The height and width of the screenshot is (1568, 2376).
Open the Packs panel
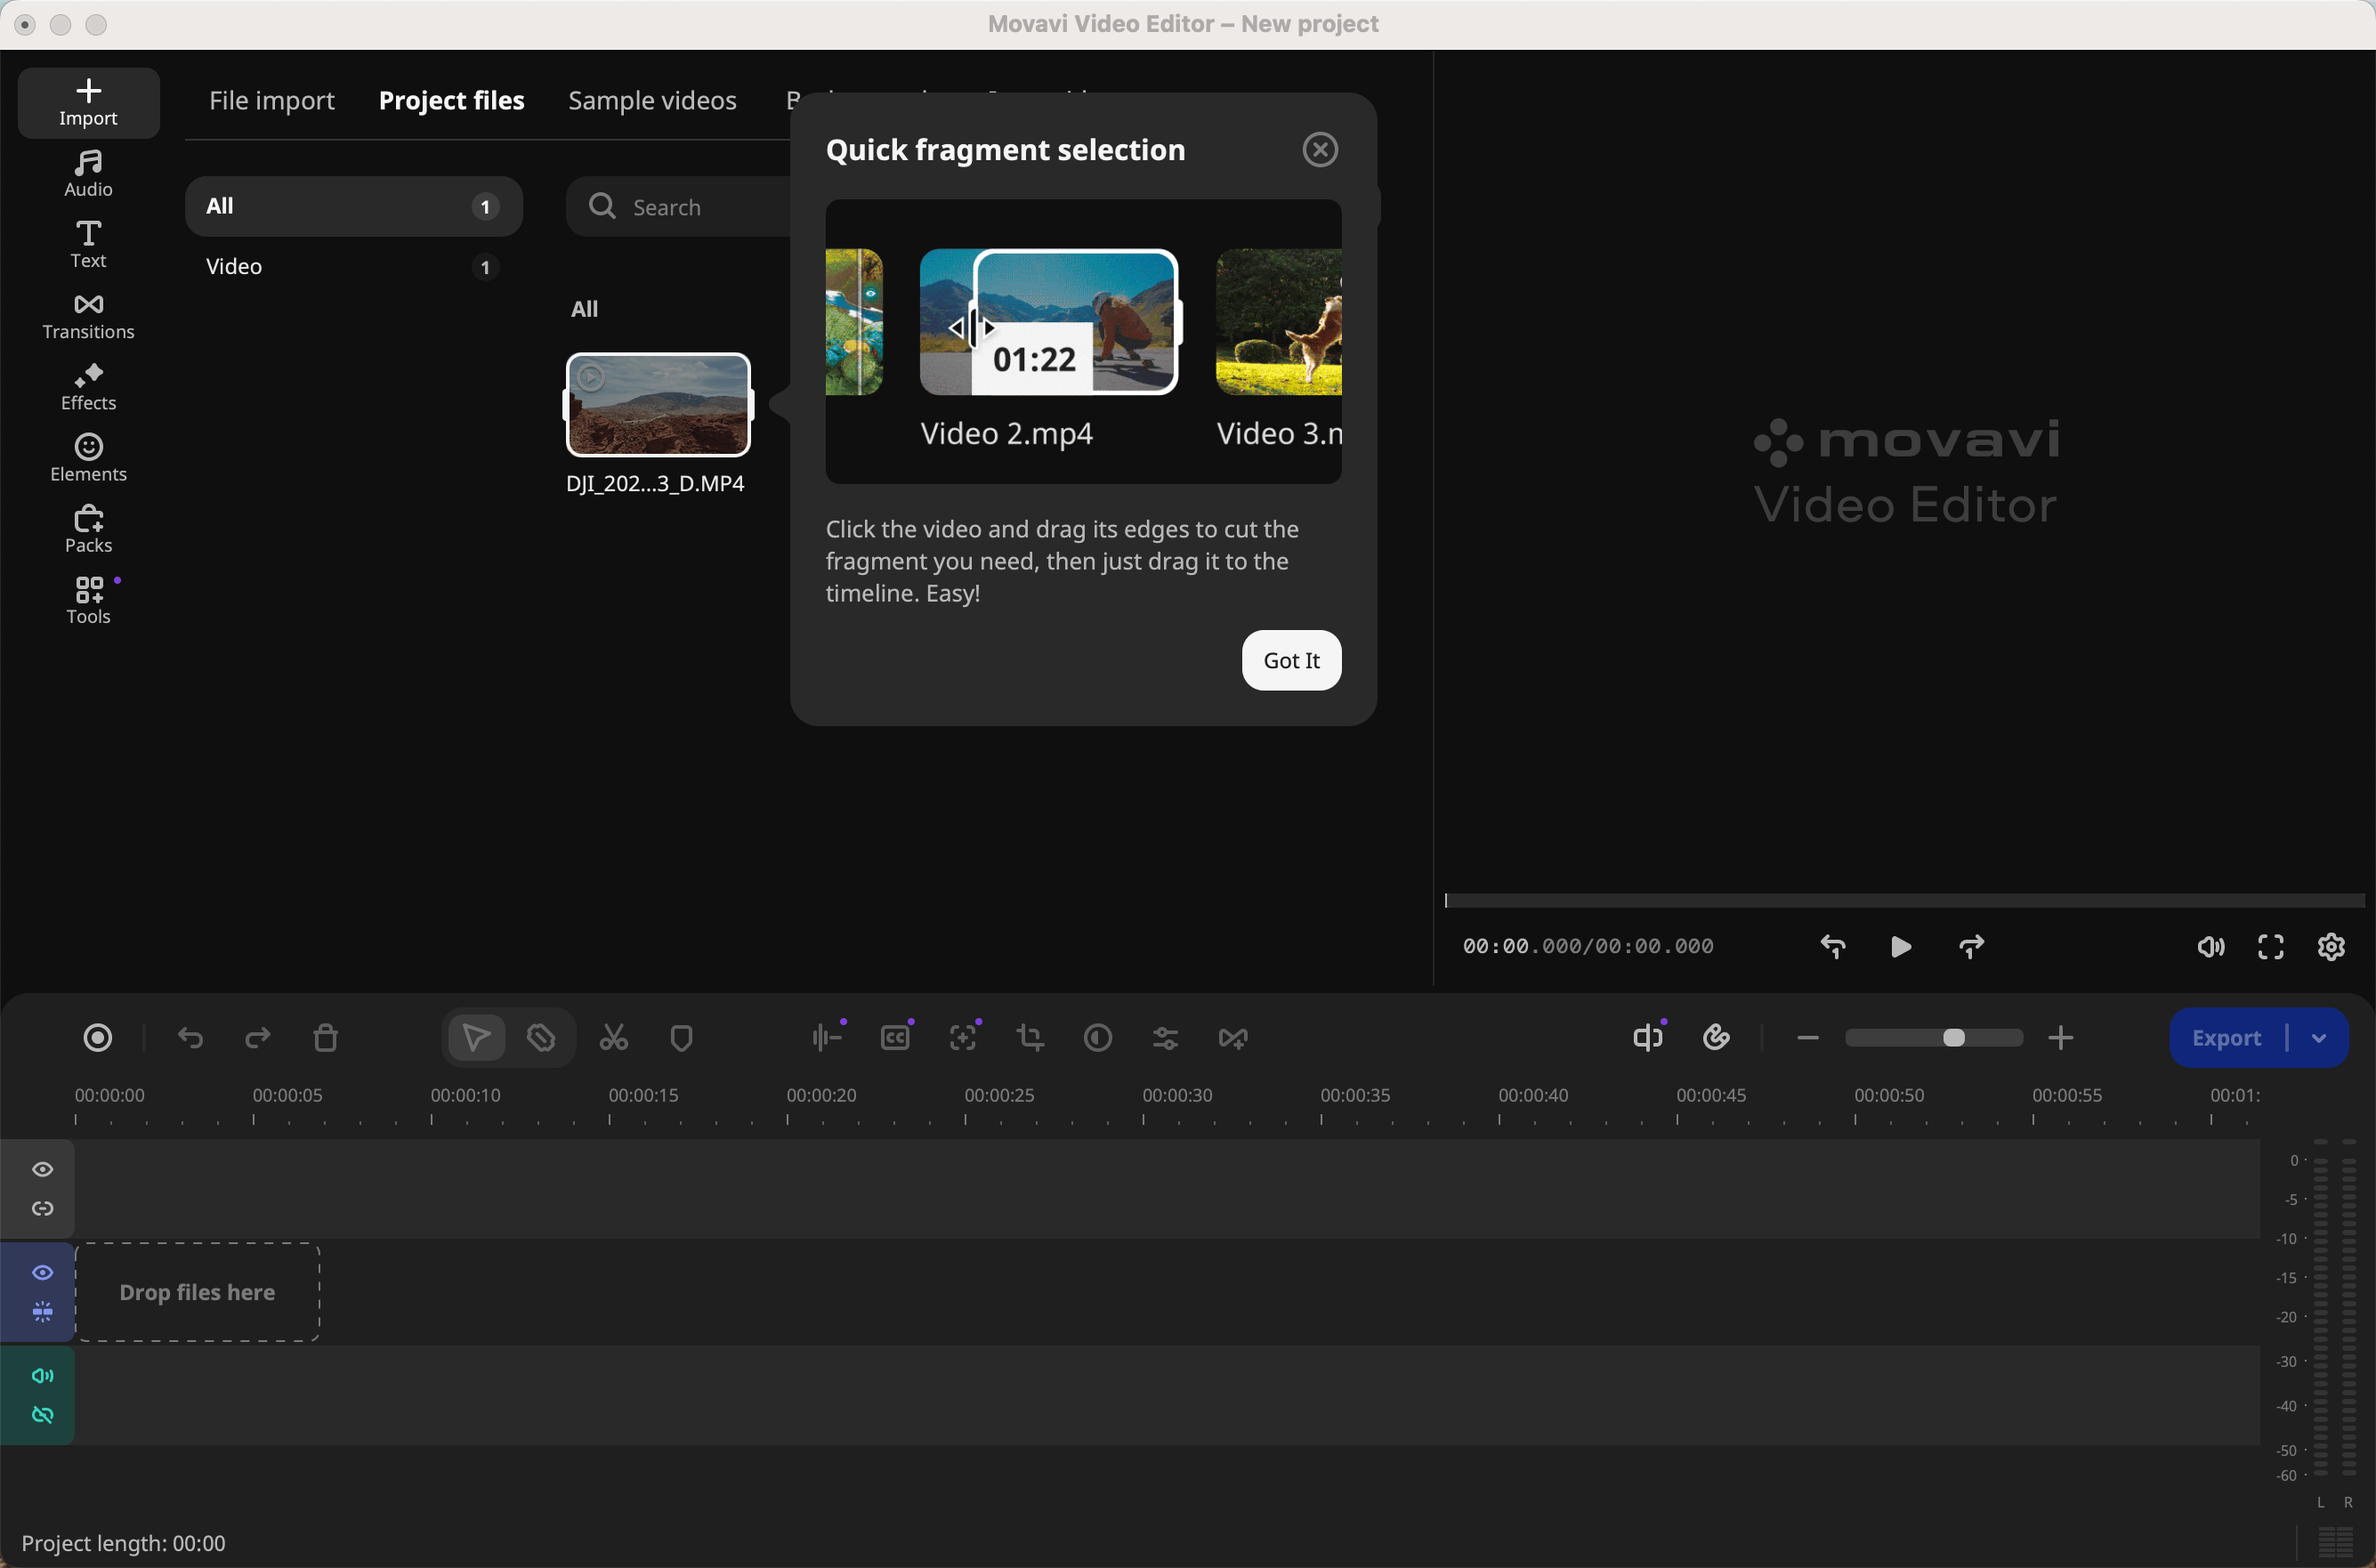[x=88, y=529]
